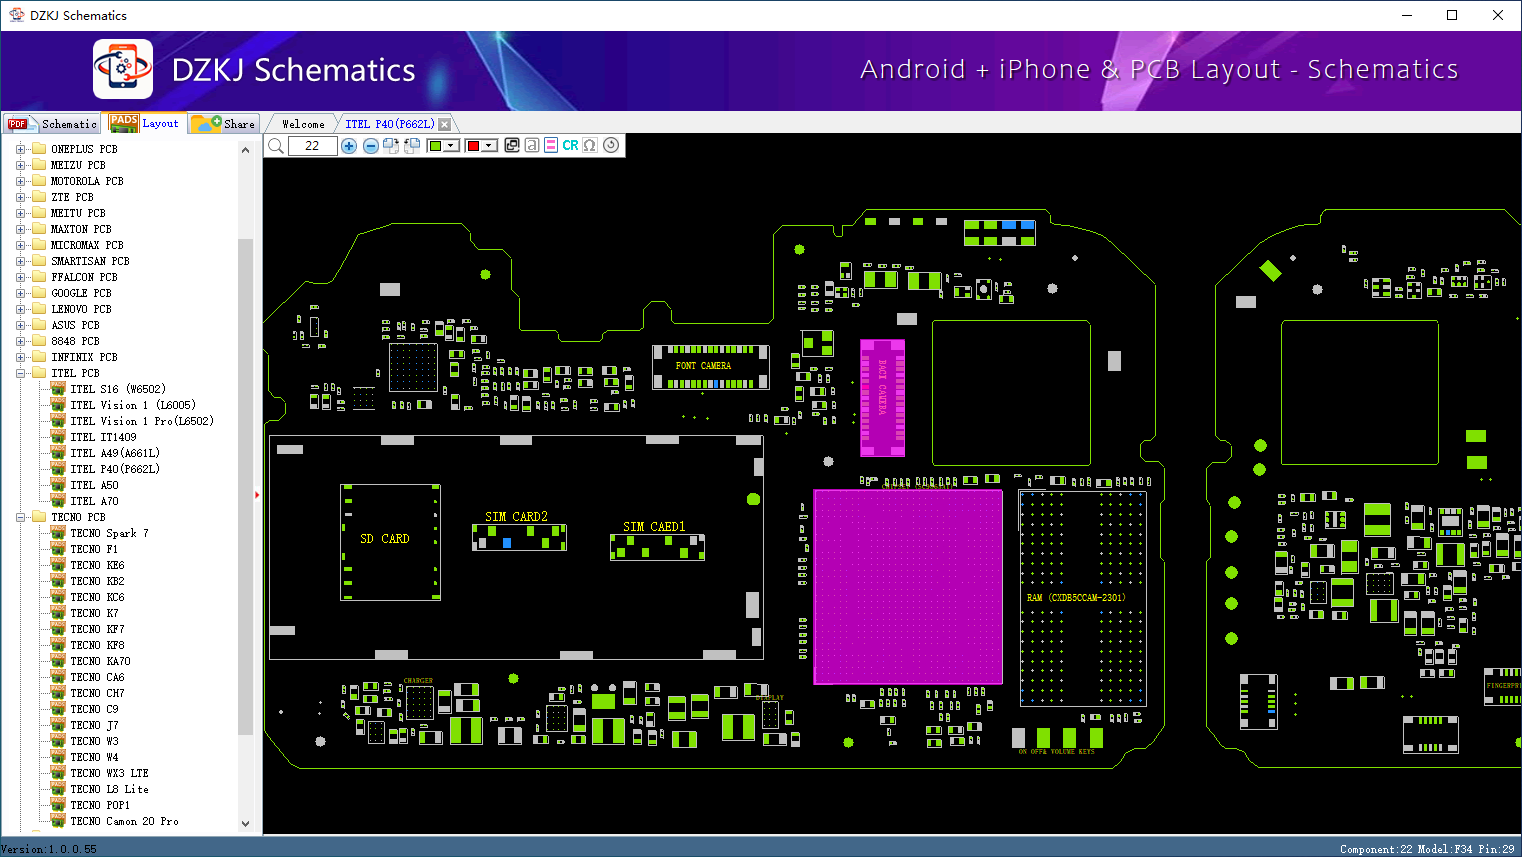Click the RAM (CXDB5CCAM-2301) chip

click(1083, 598)
